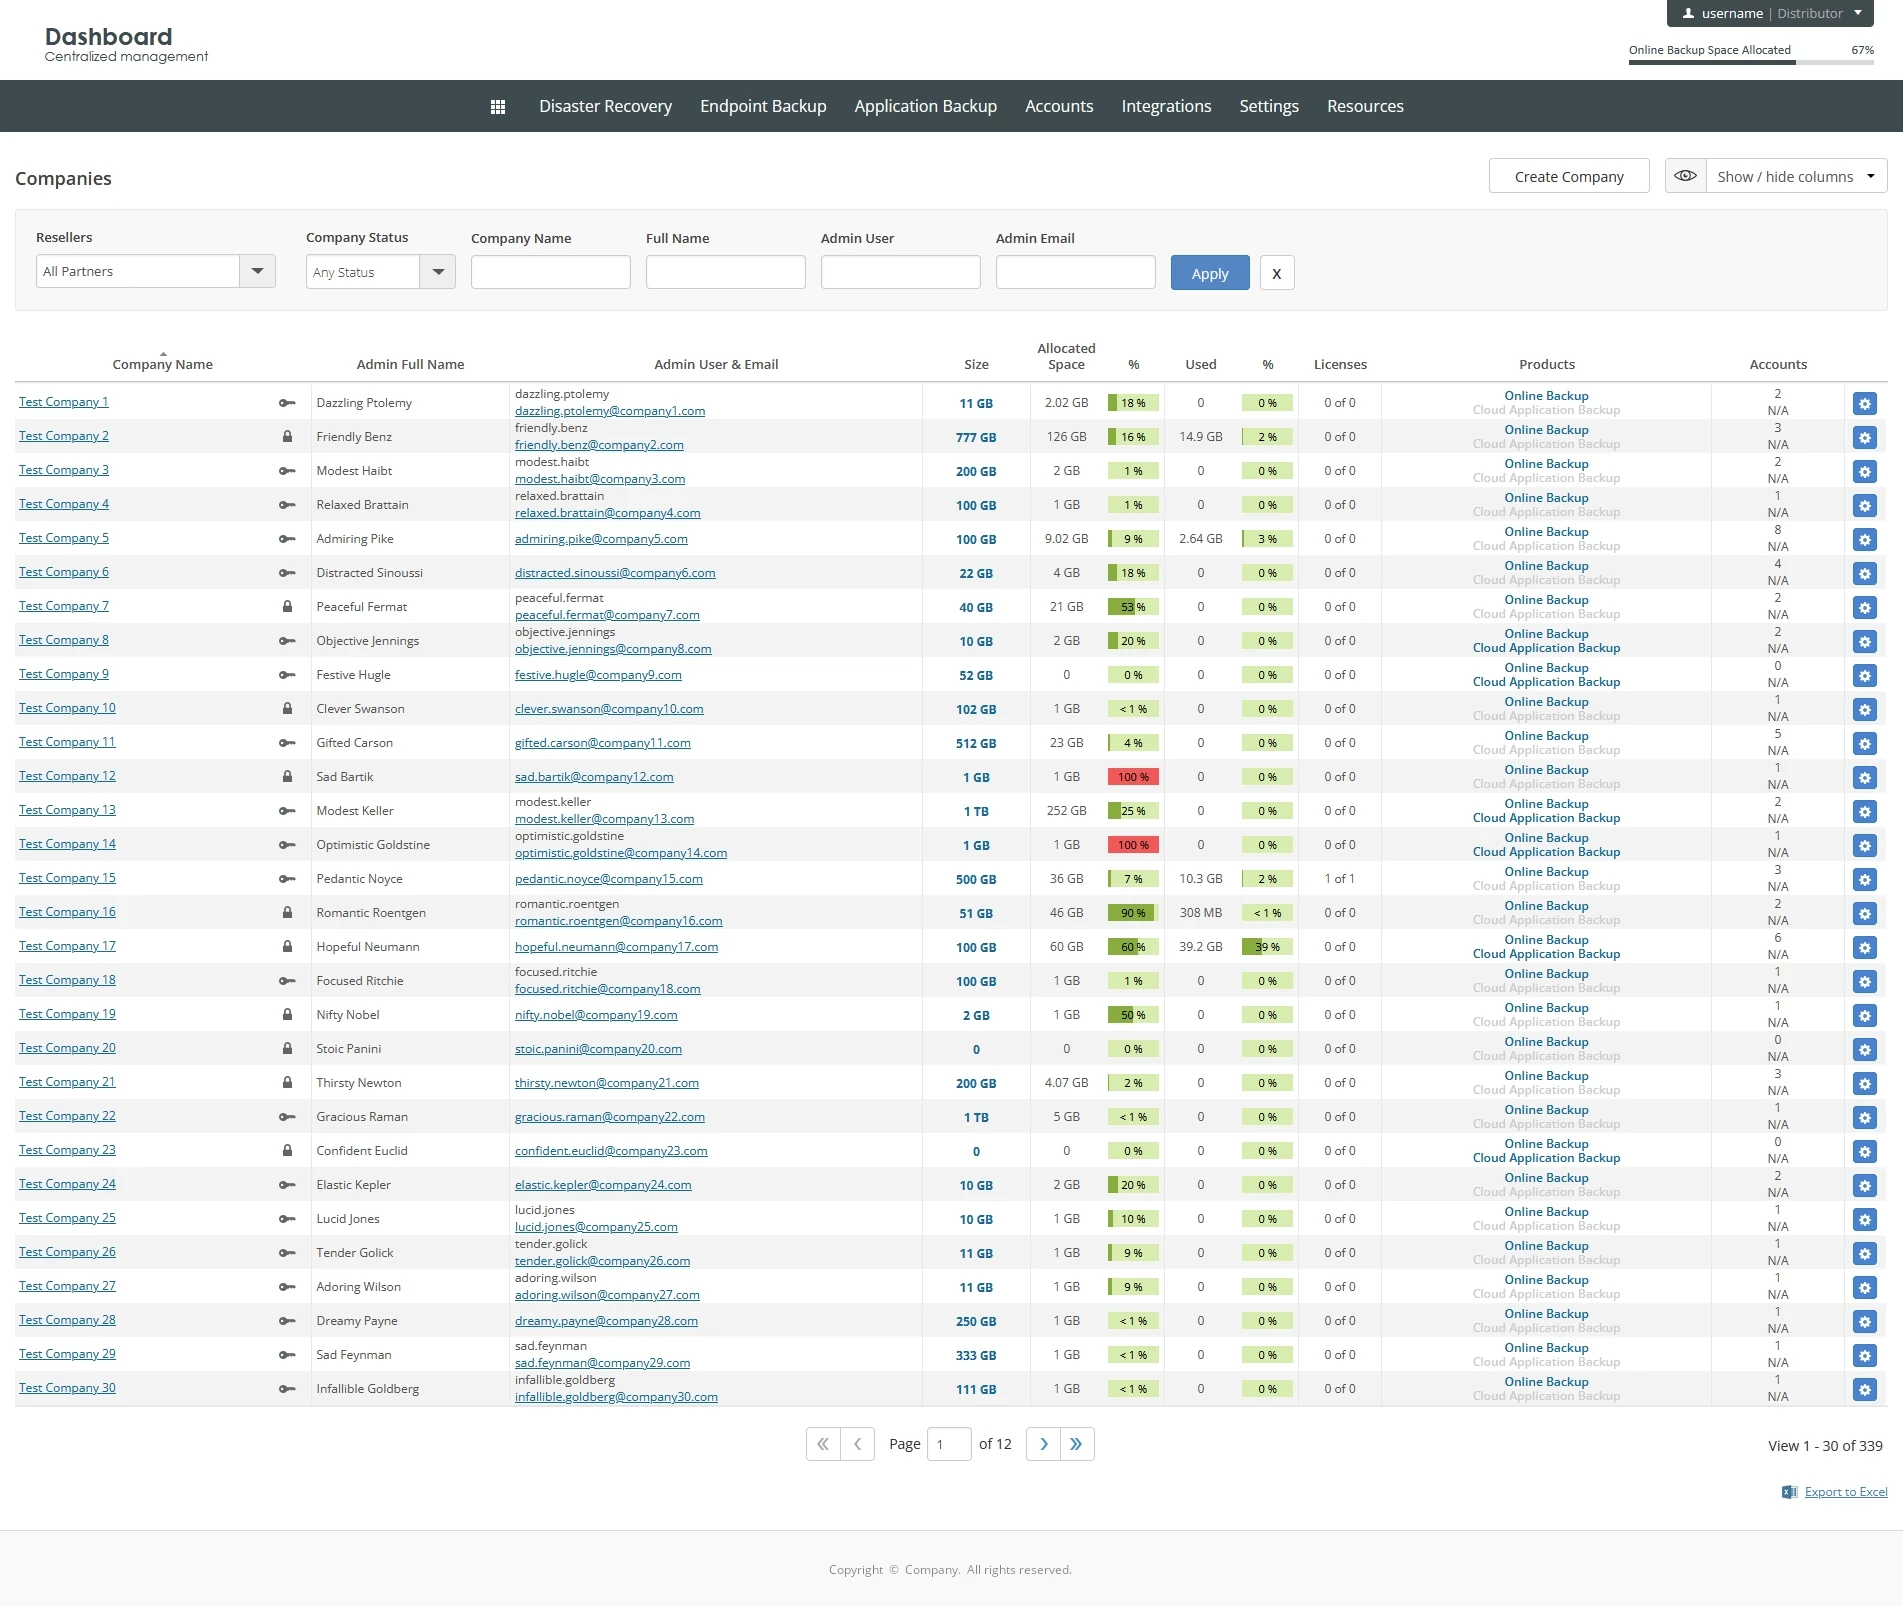Focus the Full Name filter field
Viewport: 1903px width, 1606px height.
pos(725,272)
